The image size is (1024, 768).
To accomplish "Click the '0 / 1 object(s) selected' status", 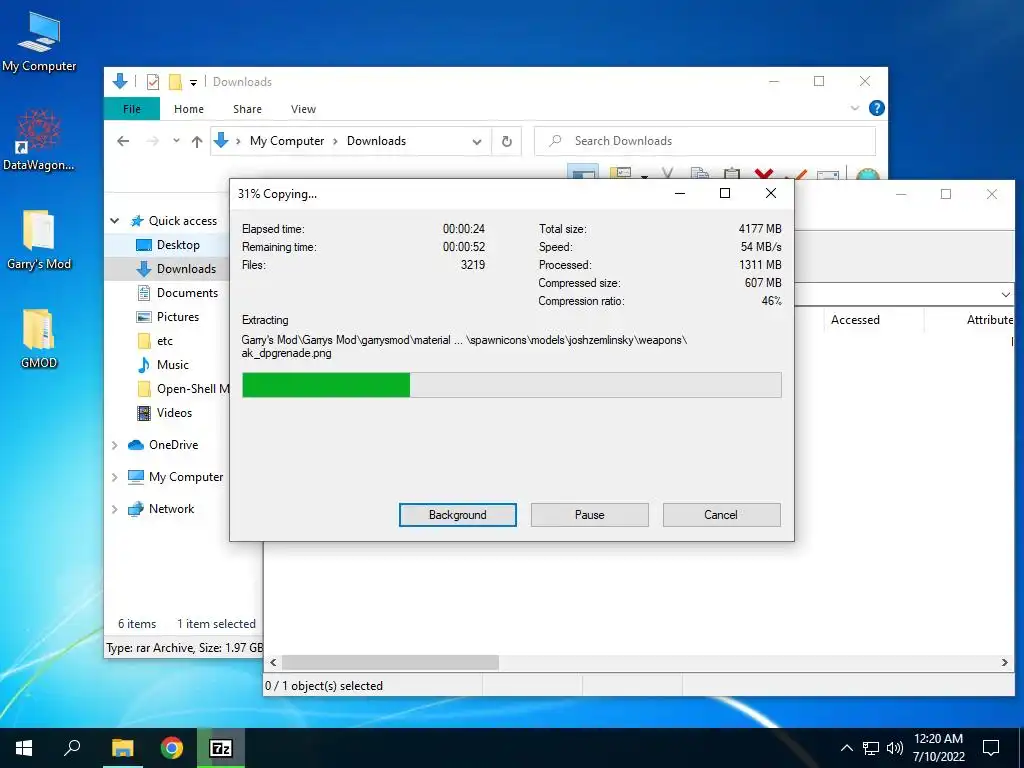I will tap(324, 686).
